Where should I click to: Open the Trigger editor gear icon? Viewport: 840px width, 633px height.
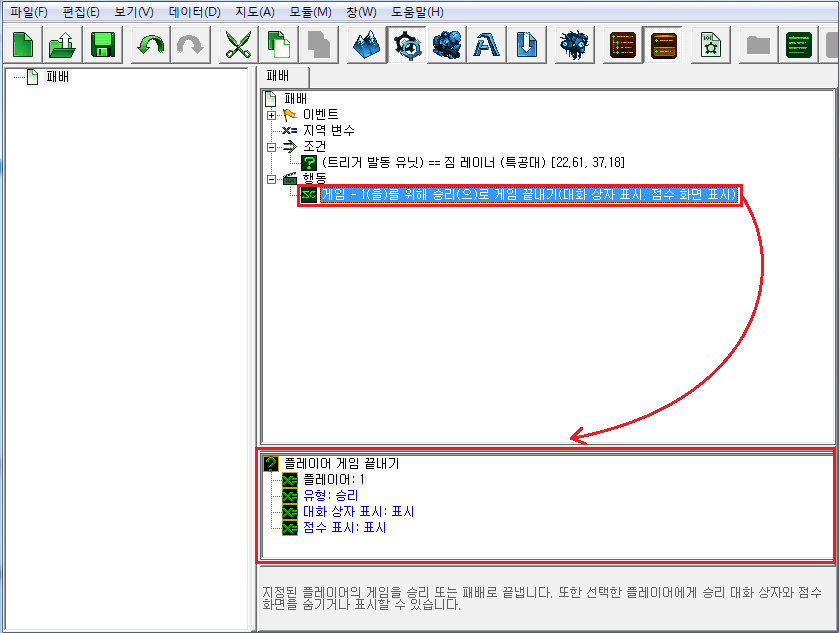[x=407, y=44]
